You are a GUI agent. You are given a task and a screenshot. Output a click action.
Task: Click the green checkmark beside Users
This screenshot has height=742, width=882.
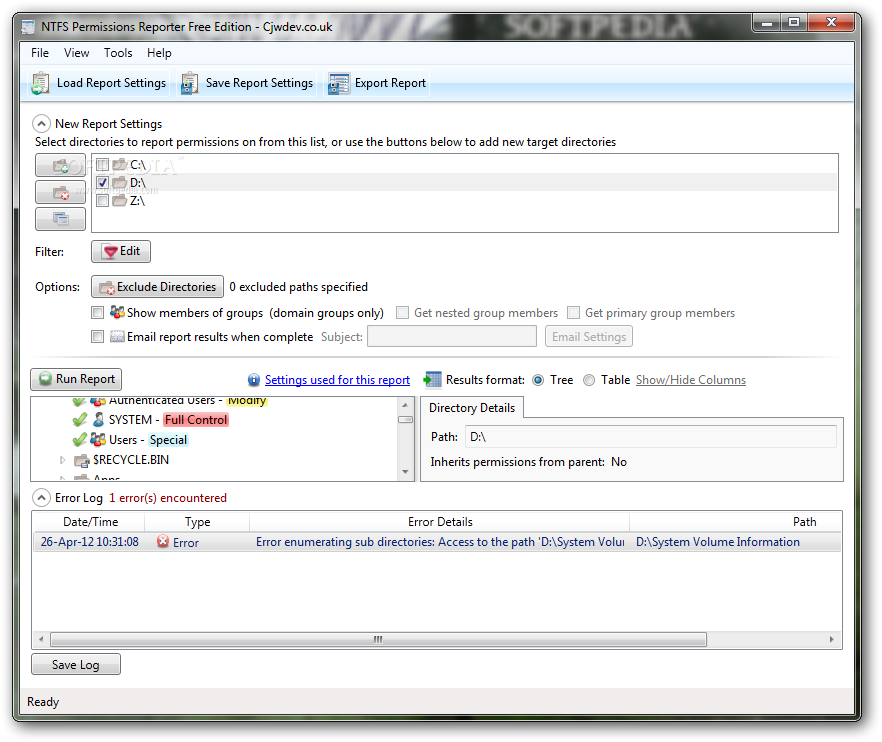80,439
